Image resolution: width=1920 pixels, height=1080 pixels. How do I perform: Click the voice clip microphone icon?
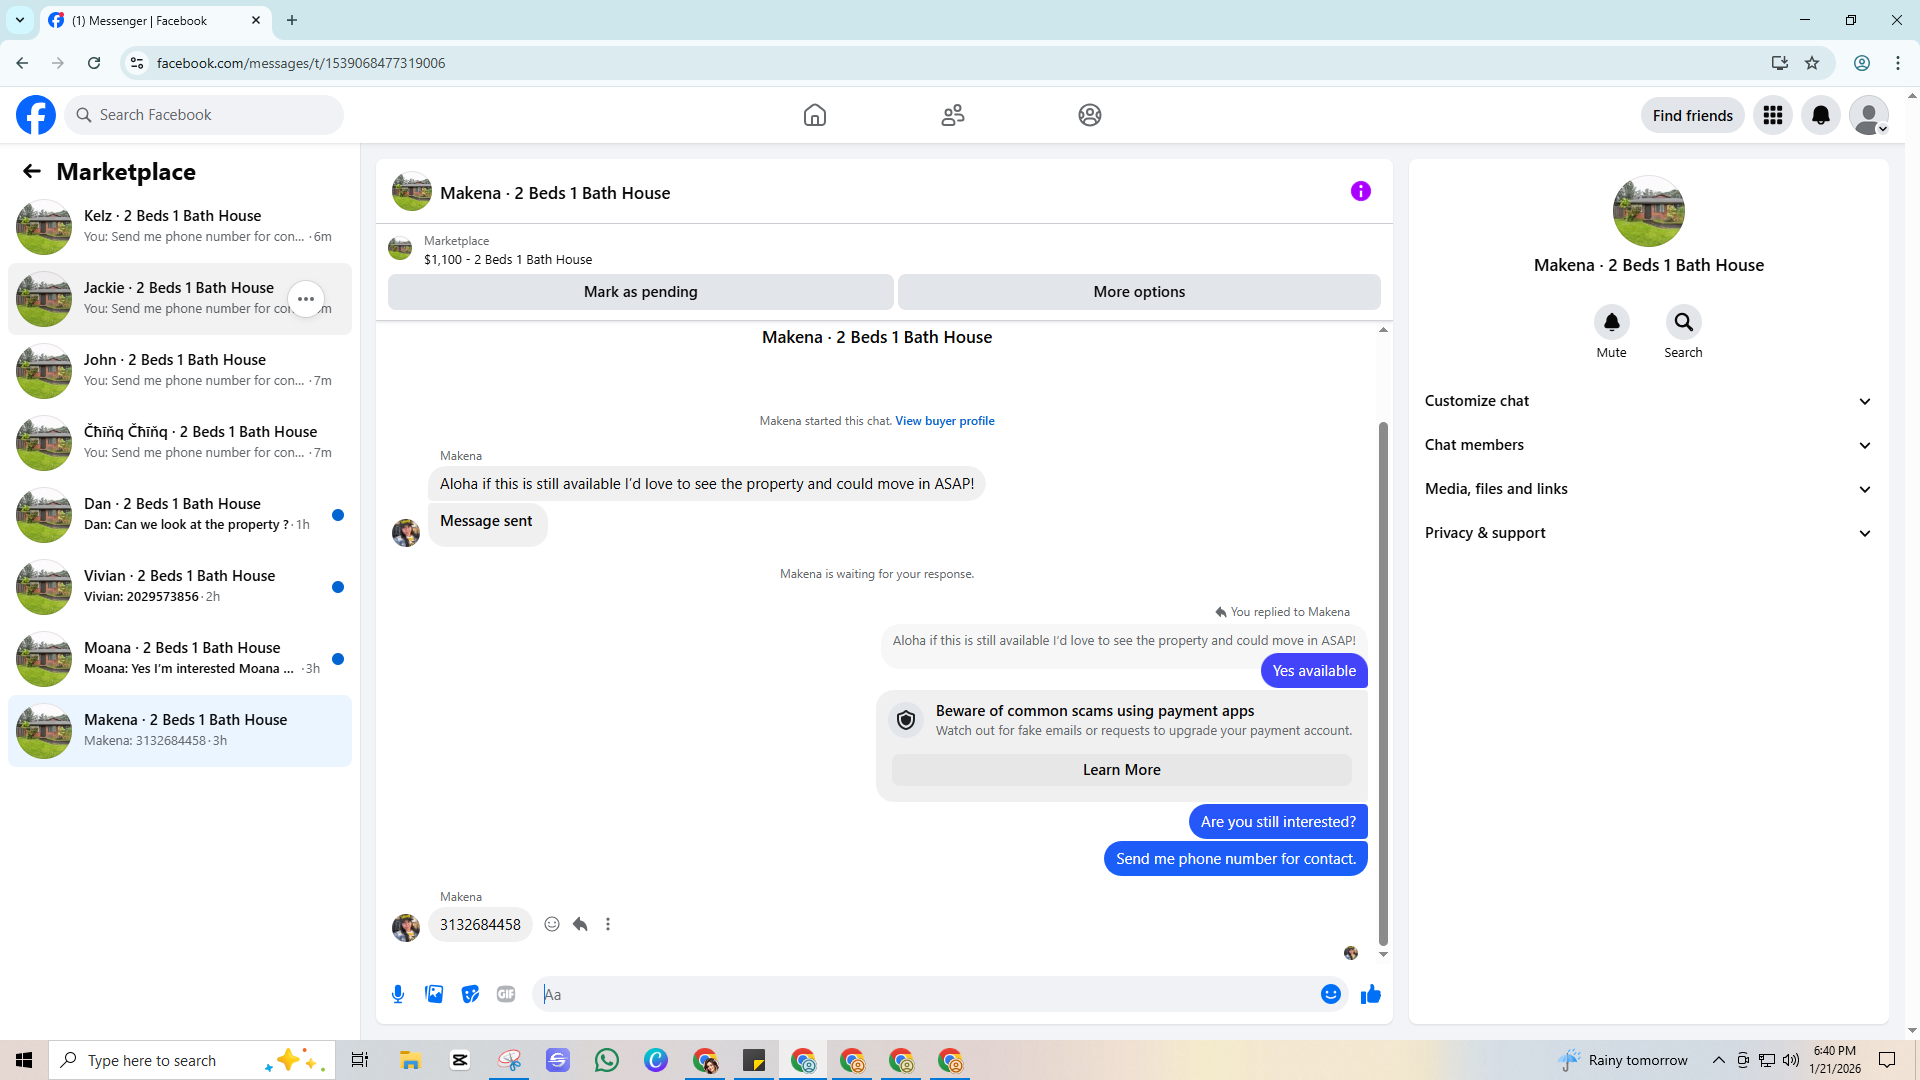(x=398, y=994)
